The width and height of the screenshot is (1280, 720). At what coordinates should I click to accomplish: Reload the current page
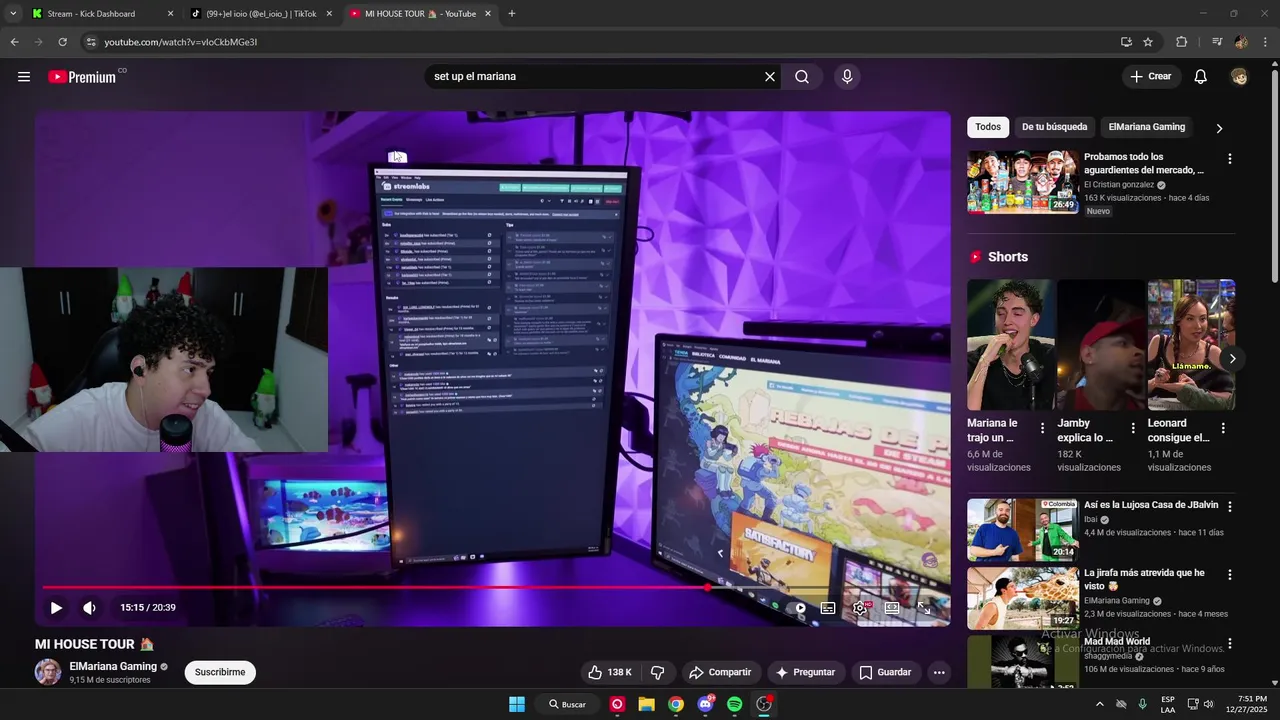62,42
